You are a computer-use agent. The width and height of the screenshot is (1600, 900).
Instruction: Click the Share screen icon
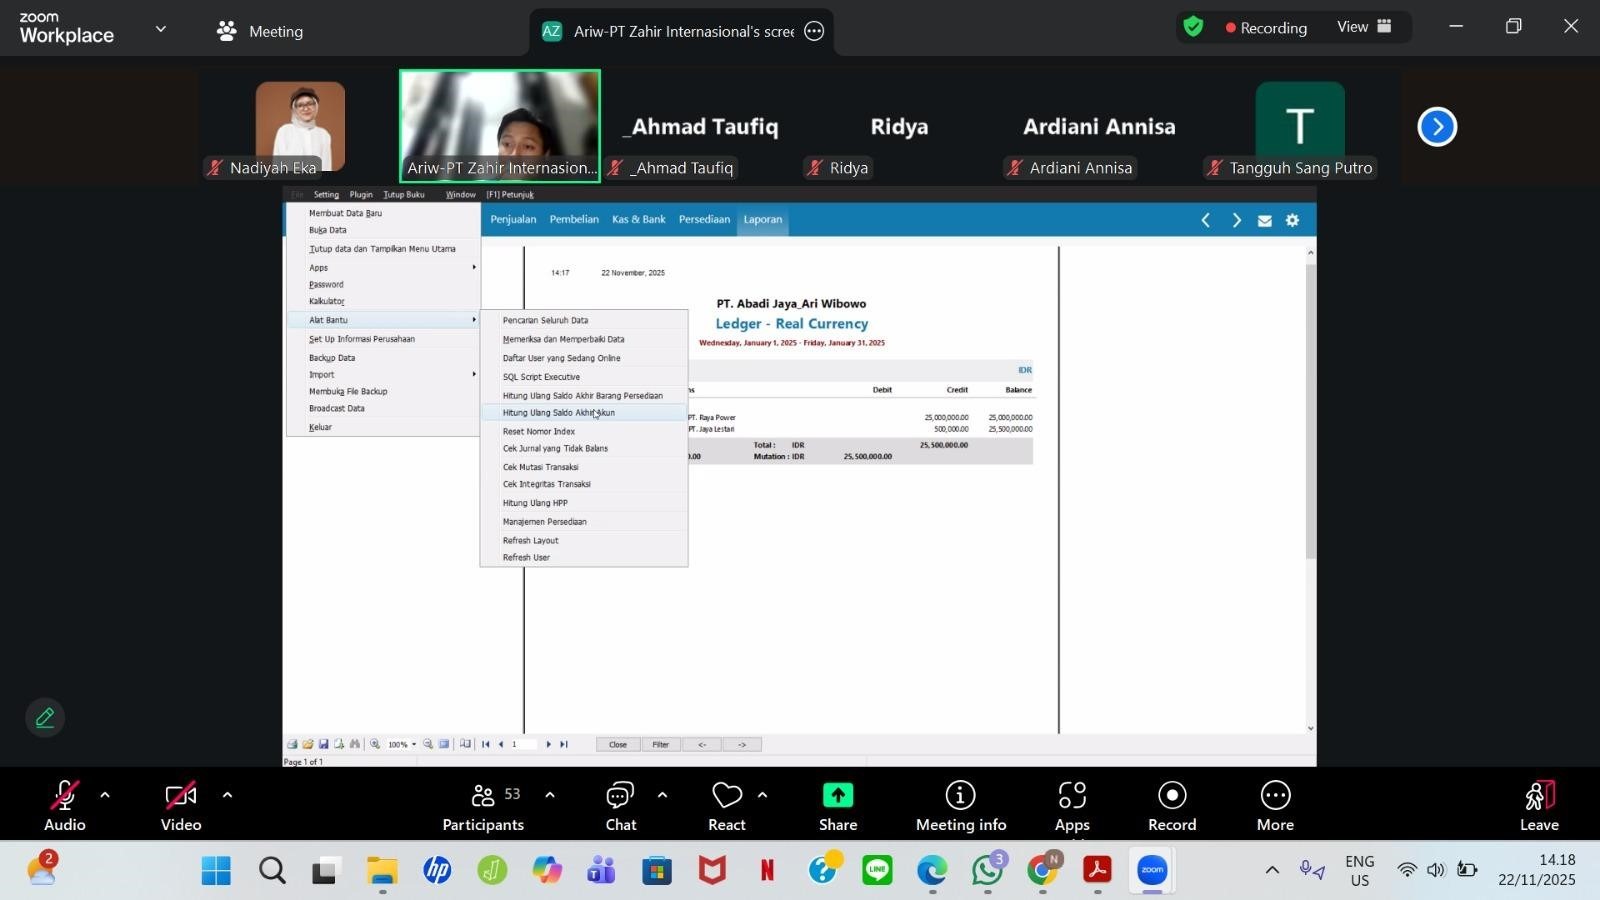(837, 795)
